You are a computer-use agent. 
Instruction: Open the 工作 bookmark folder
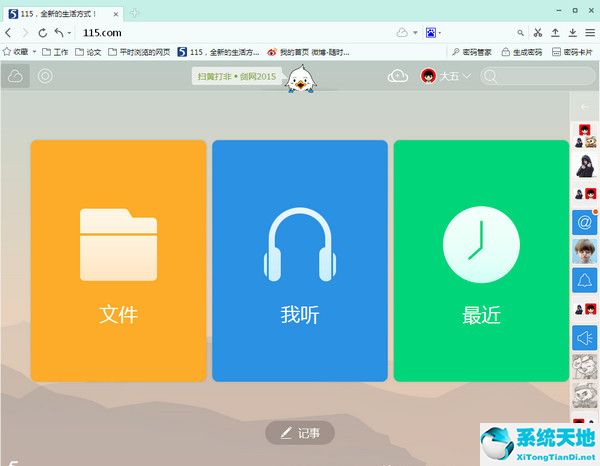coord(55,52)
